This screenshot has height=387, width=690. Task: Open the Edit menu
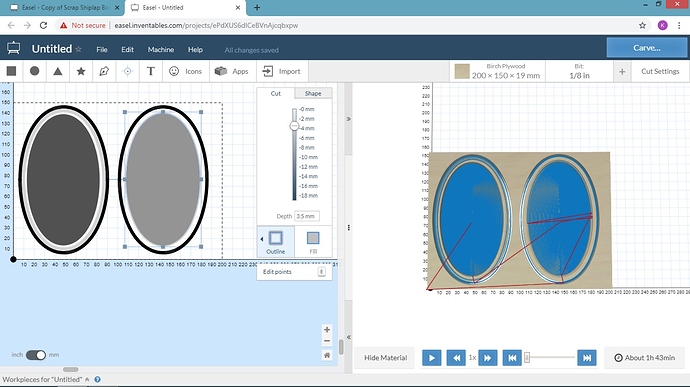click(x=128, y=49)
